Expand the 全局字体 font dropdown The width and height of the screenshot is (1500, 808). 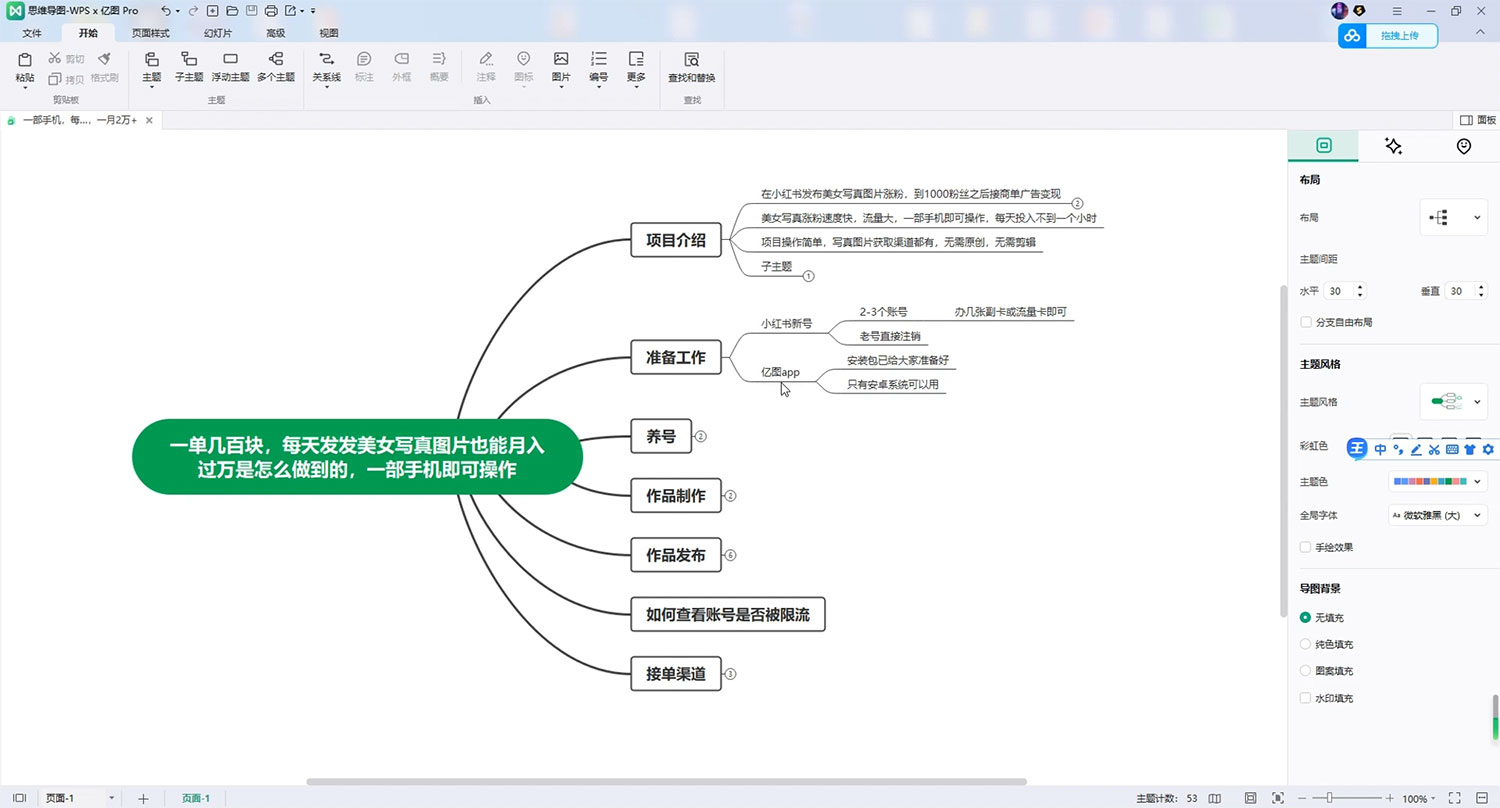[x=1437, y=516]
